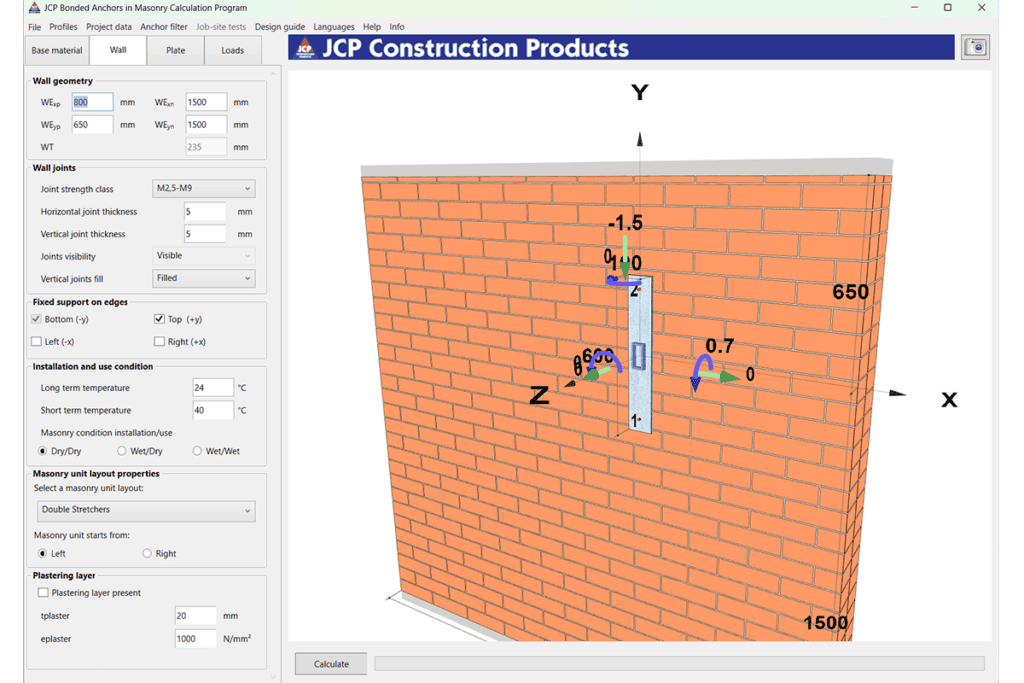Click the JCP app icon in title bar
Image resolution: width=1024 pixels, height=683 pixels.
click(x=34, y=8)
